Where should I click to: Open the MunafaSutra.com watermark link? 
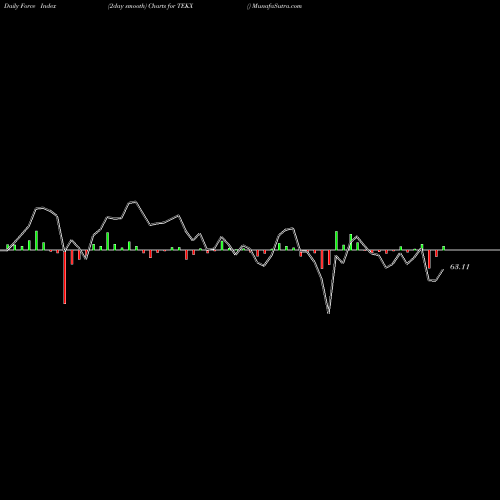tap(275, 6)
